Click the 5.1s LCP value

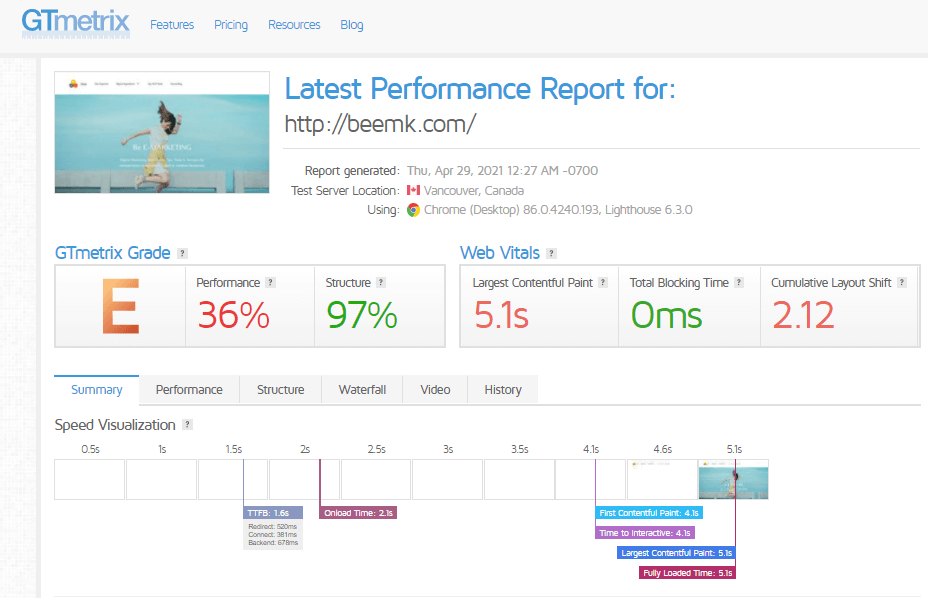[x=501, y=315]
